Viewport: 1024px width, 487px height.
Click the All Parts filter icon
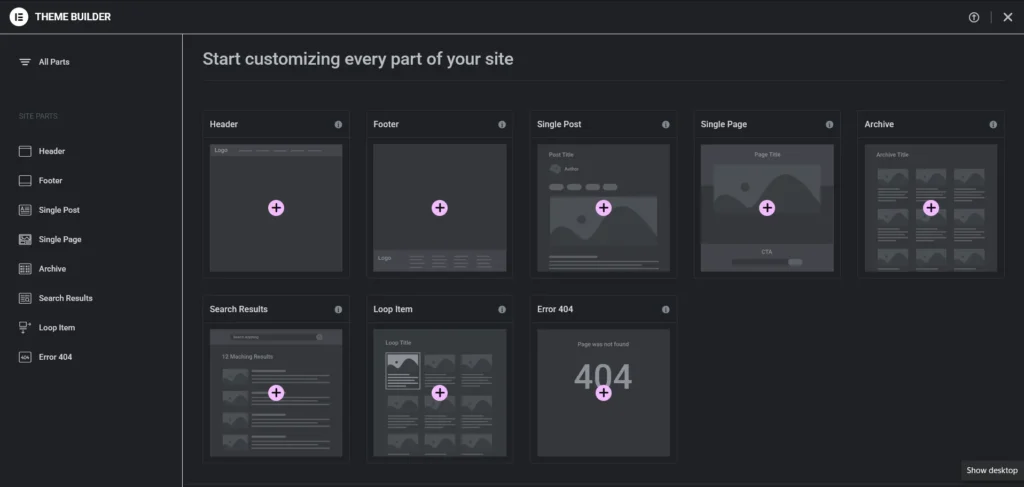tap(25, 62)
